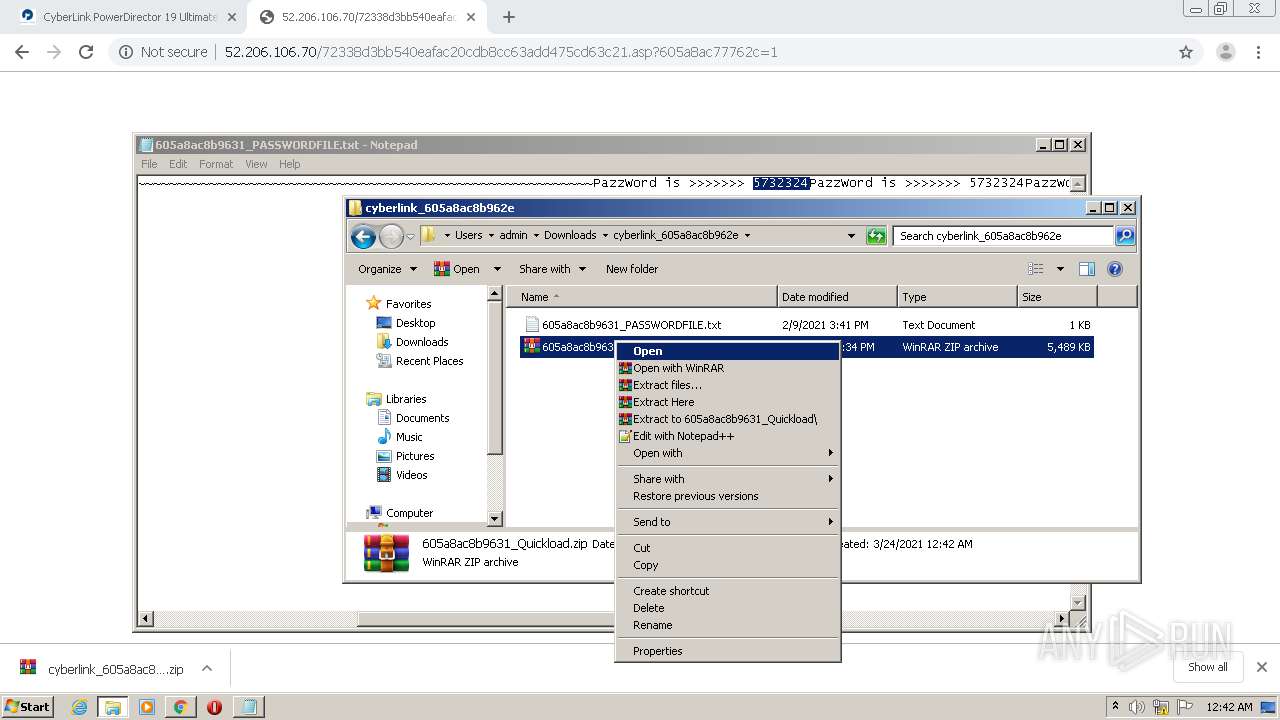Open the address bar history dropdown arrow

pyautogui.click(x=851, y=236)
